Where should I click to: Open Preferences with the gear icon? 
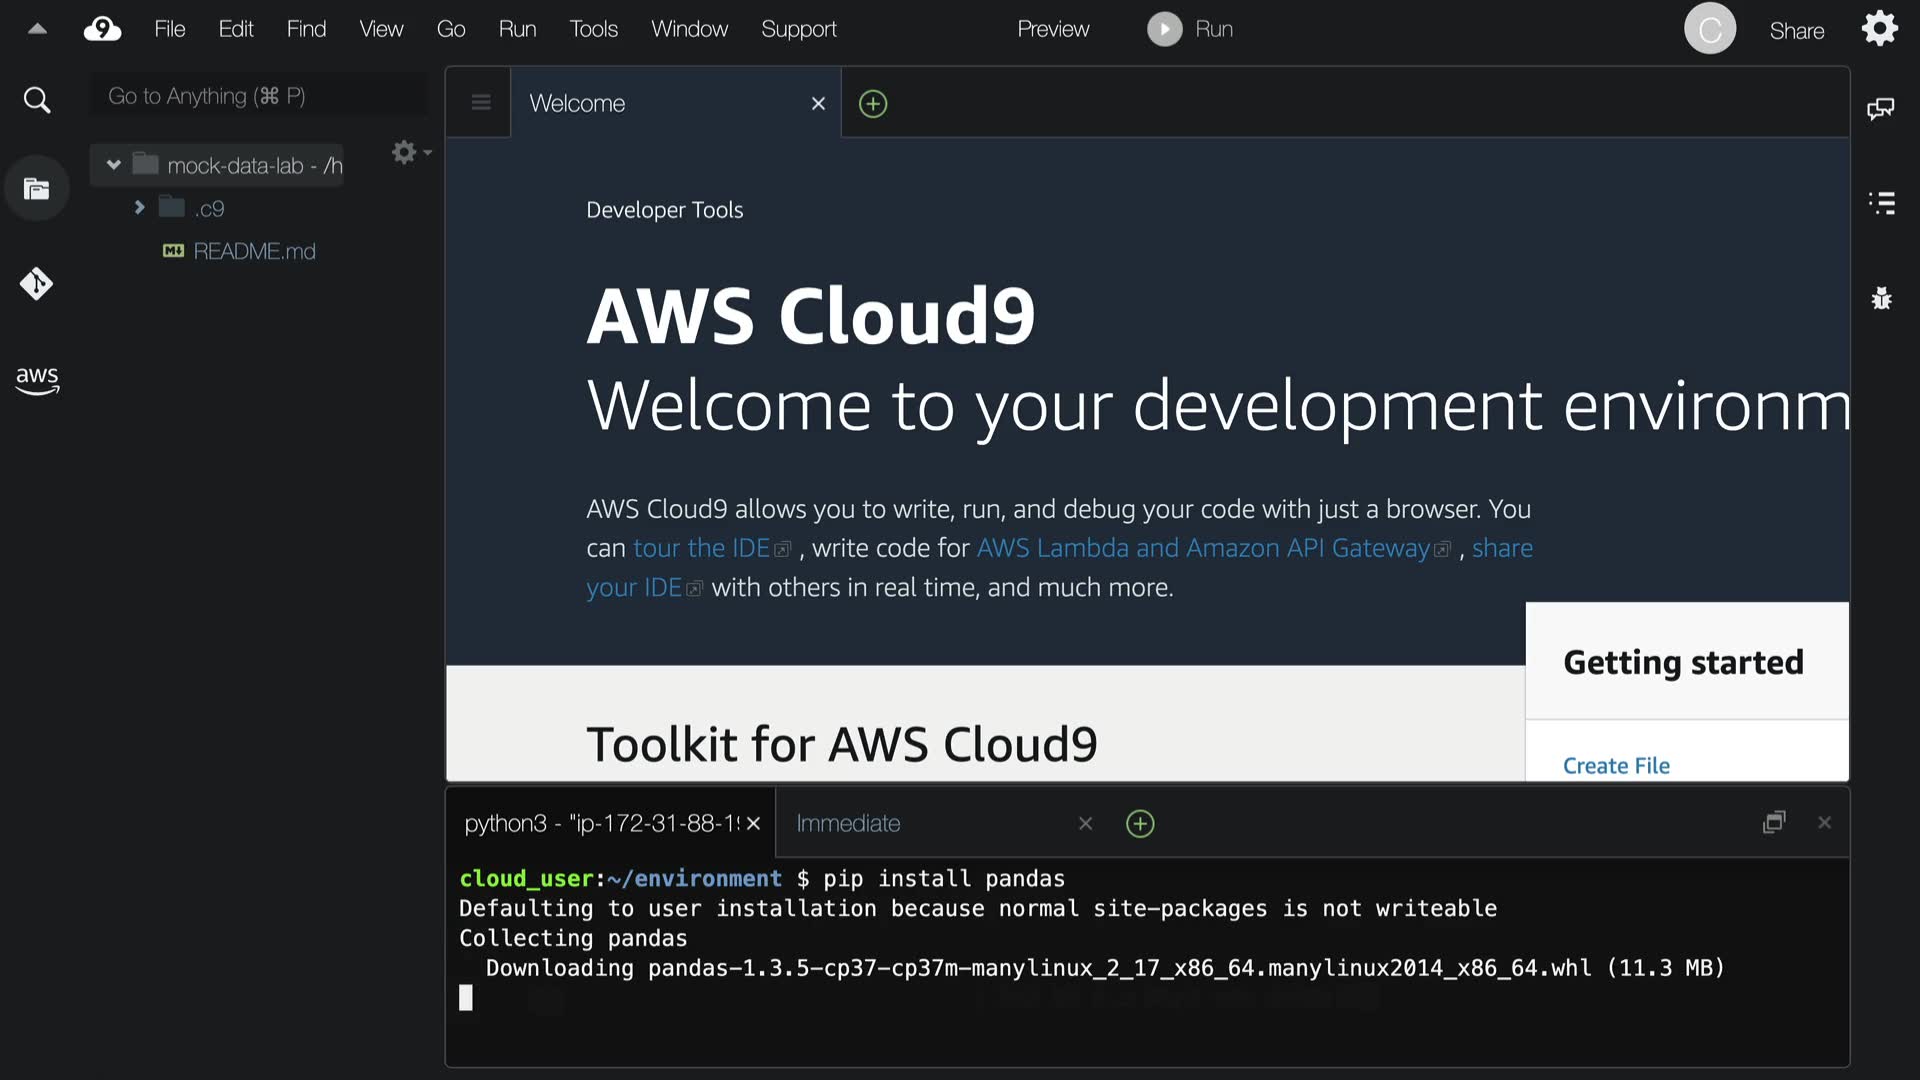pyautogui.click(x=1879, y=28)
